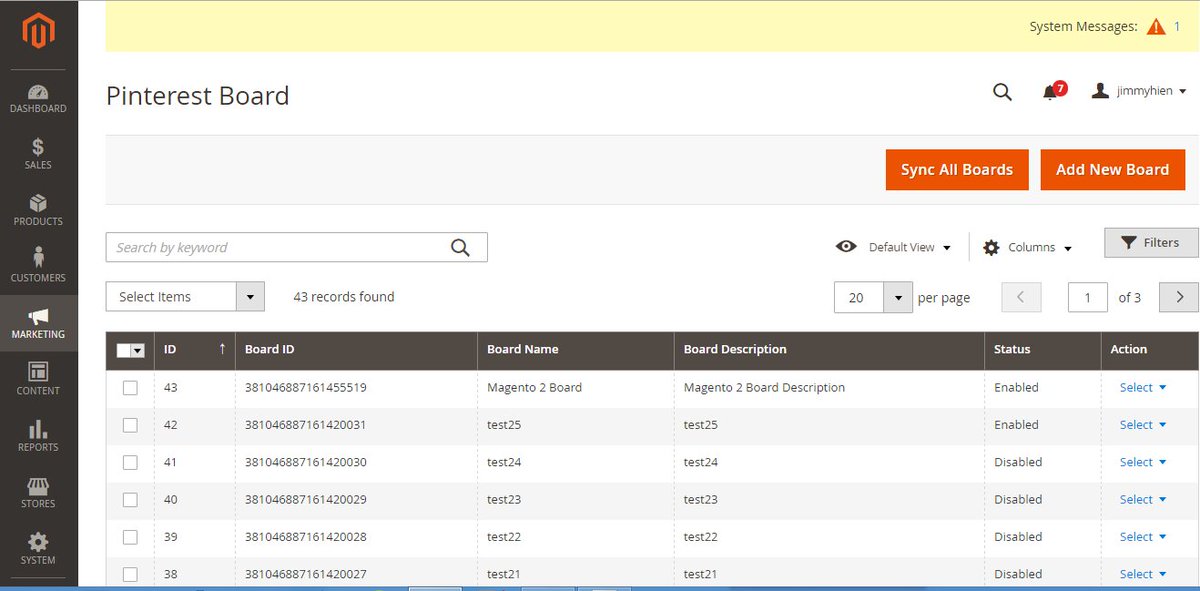This screenshot has height=591, width=1200.
Task: Open the System sidebar menu
Action: pos(38,549)
